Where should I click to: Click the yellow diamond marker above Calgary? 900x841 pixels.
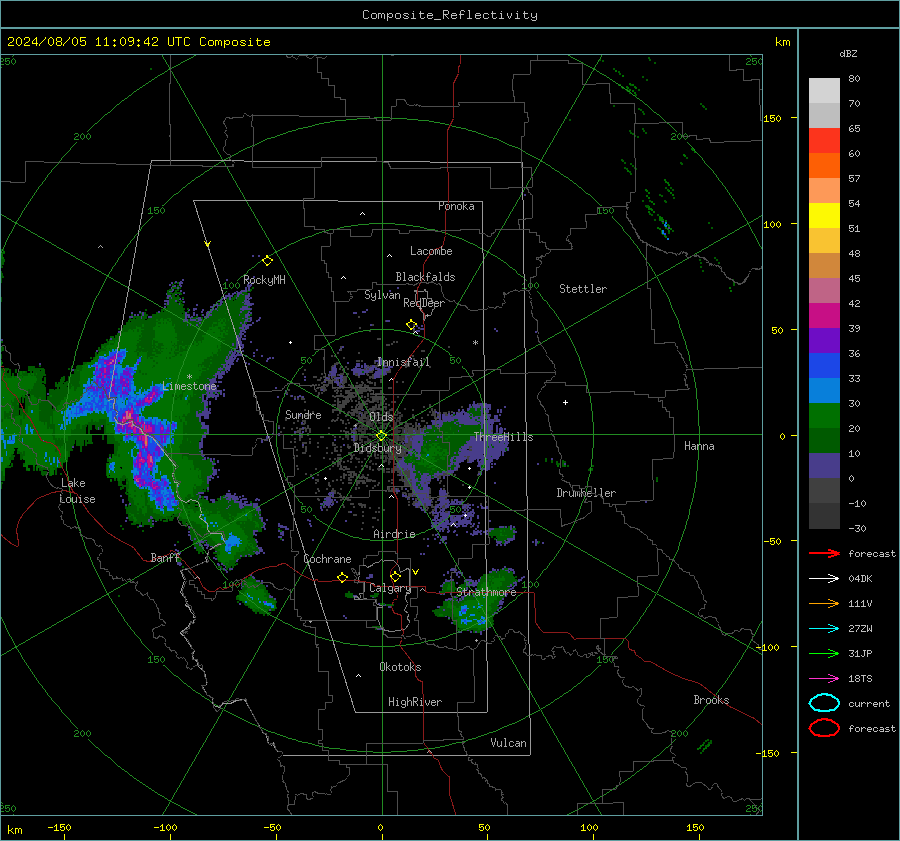point(395,576)
